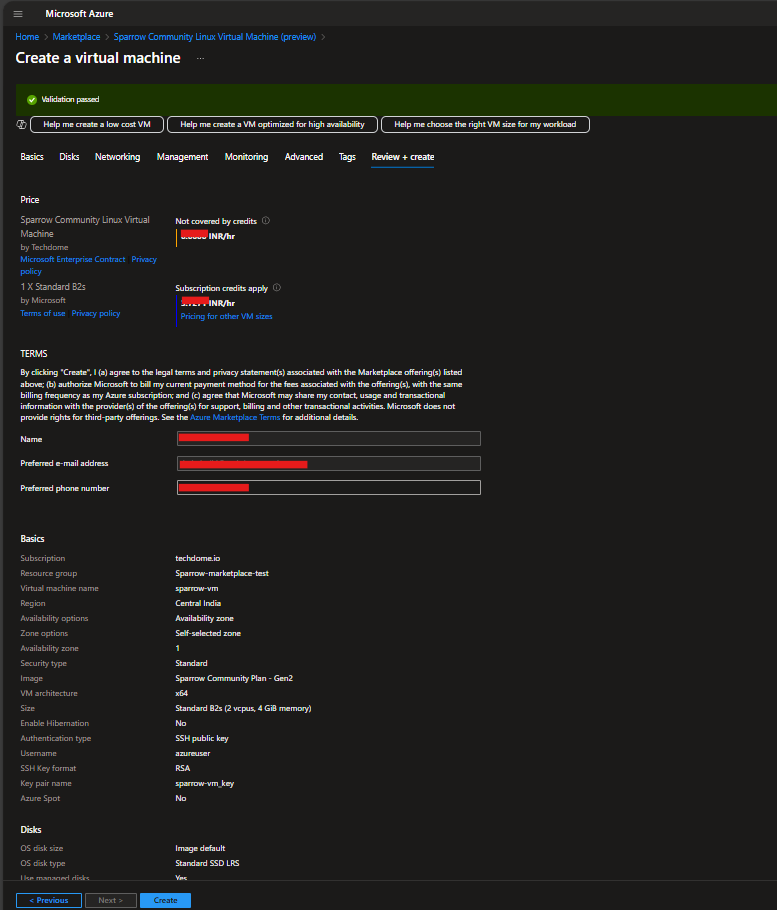Image resolution: width=777 pixels, height=910 pixels.
Task: Select the Management tab
Action: [182, 157]
